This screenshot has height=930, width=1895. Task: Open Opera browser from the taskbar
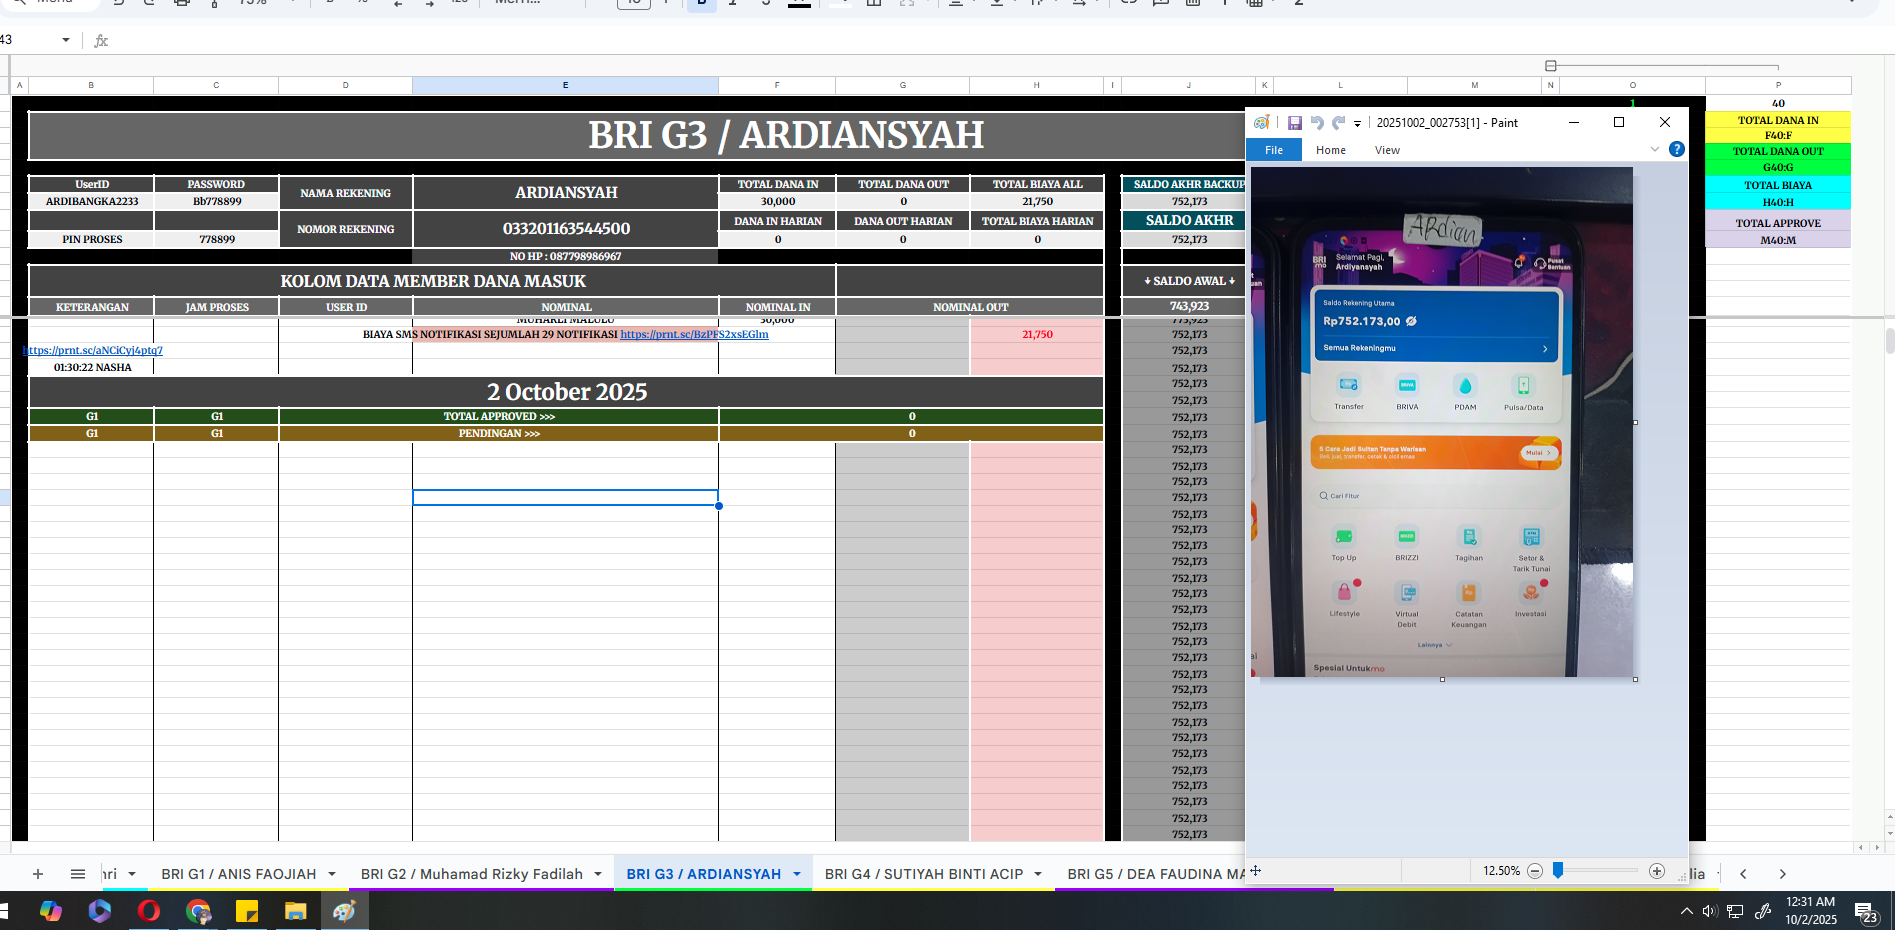pyautogui.click(x=148, y=911)
